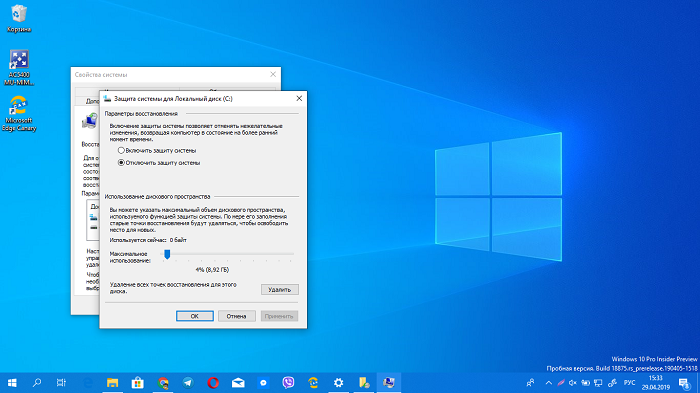Select 'Включить защиту системы' radio button
Image resolution: width=700 pixels, height=393 pixels.
click(121, 151)
